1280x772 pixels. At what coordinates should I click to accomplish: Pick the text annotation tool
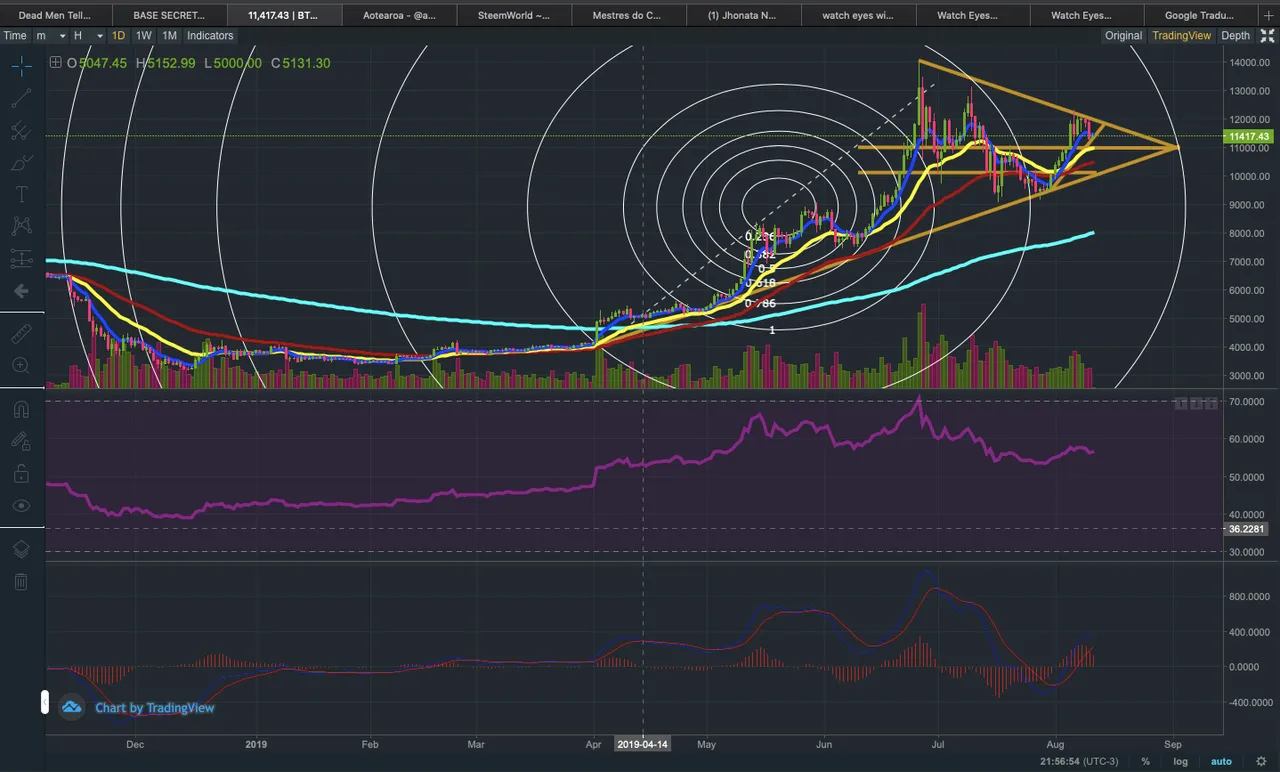[21, 194]
